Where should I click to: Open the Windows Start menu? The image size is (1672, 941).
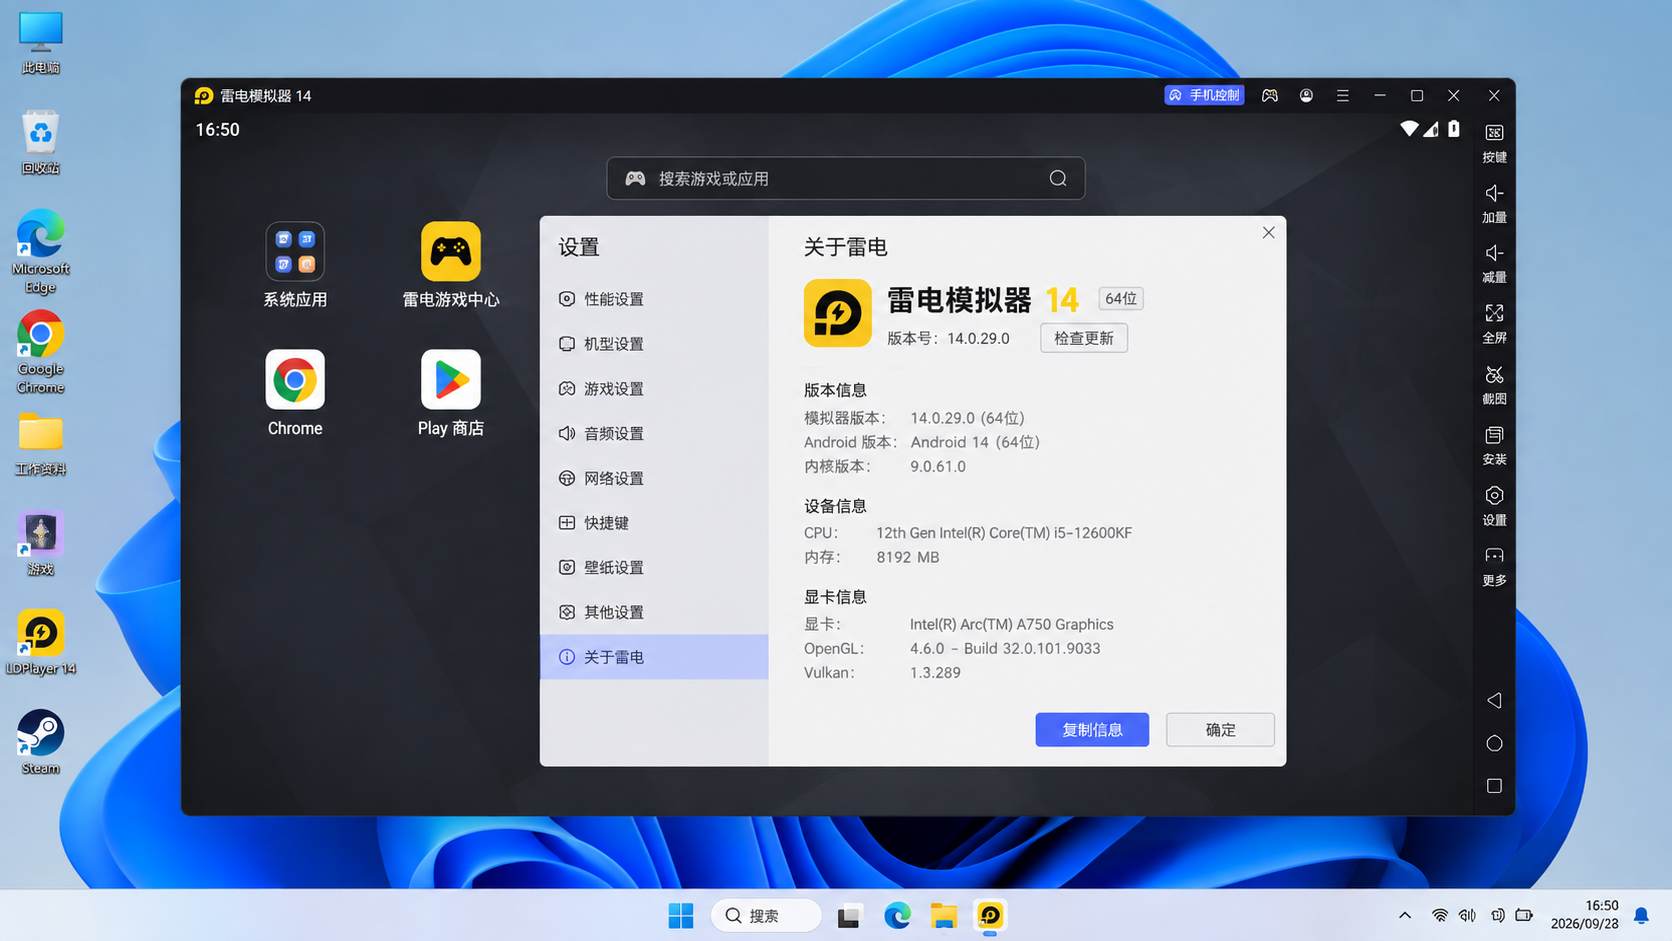681,916
